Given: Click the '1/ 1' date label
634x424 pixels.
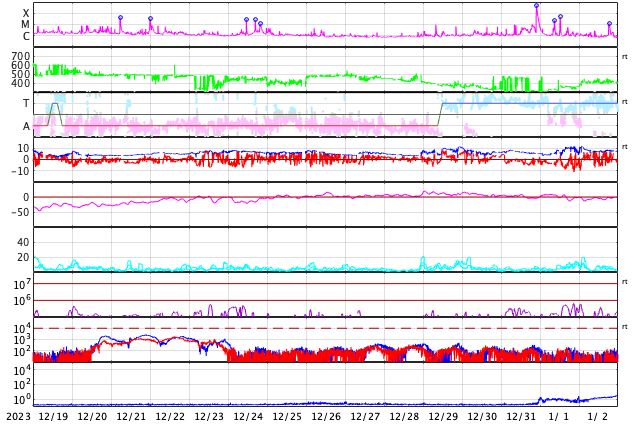Looking at the screenshot, I should 559,417.
